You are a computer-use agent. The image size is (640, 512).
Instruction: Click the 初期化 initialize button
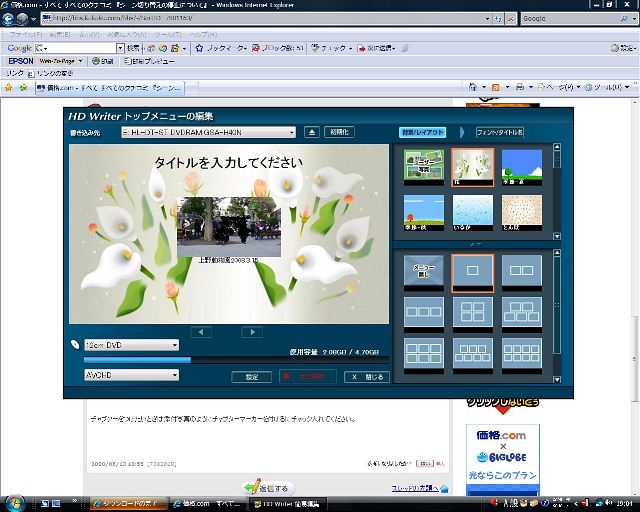[339, 132]
